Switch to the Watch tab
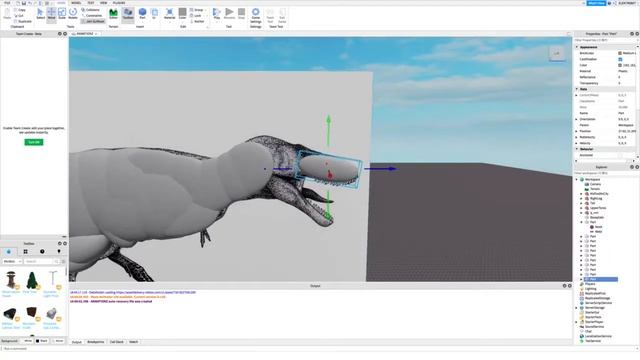Image resolution: width=640 pixels, height=360 pixels. click(133, 342)
